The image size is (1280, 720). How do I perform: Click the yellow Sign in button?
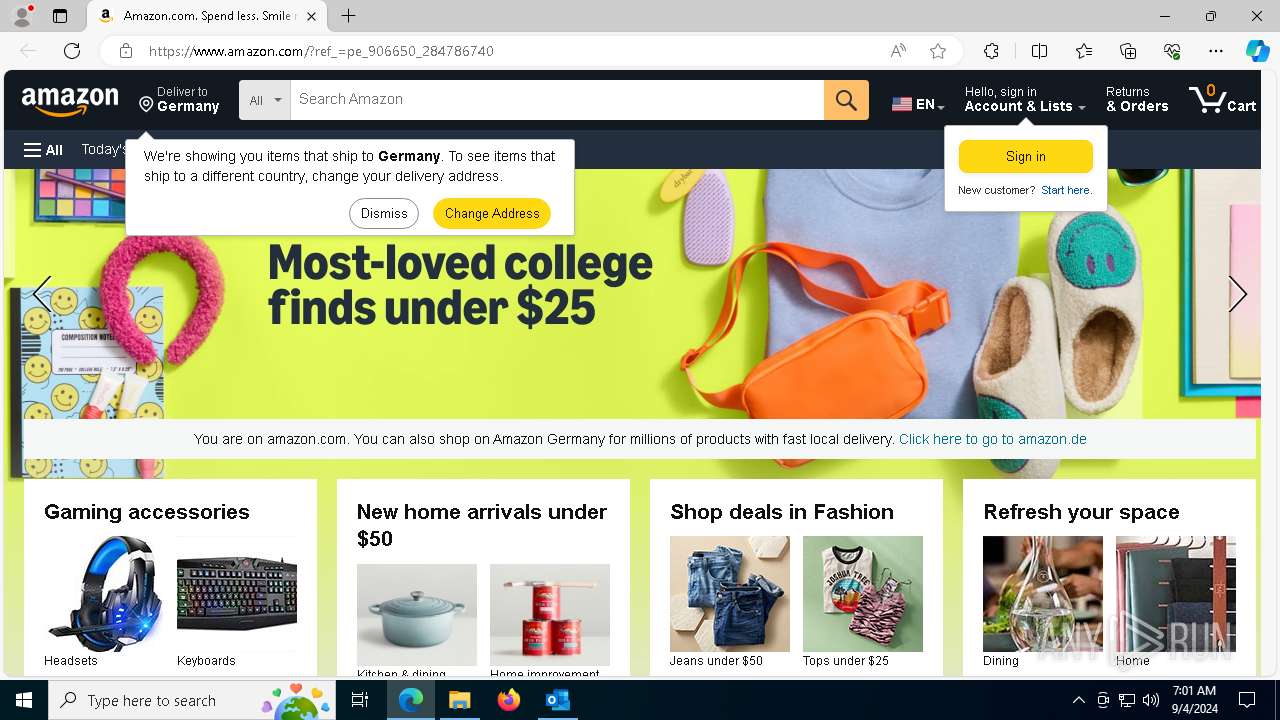(x=1026, y=157)
